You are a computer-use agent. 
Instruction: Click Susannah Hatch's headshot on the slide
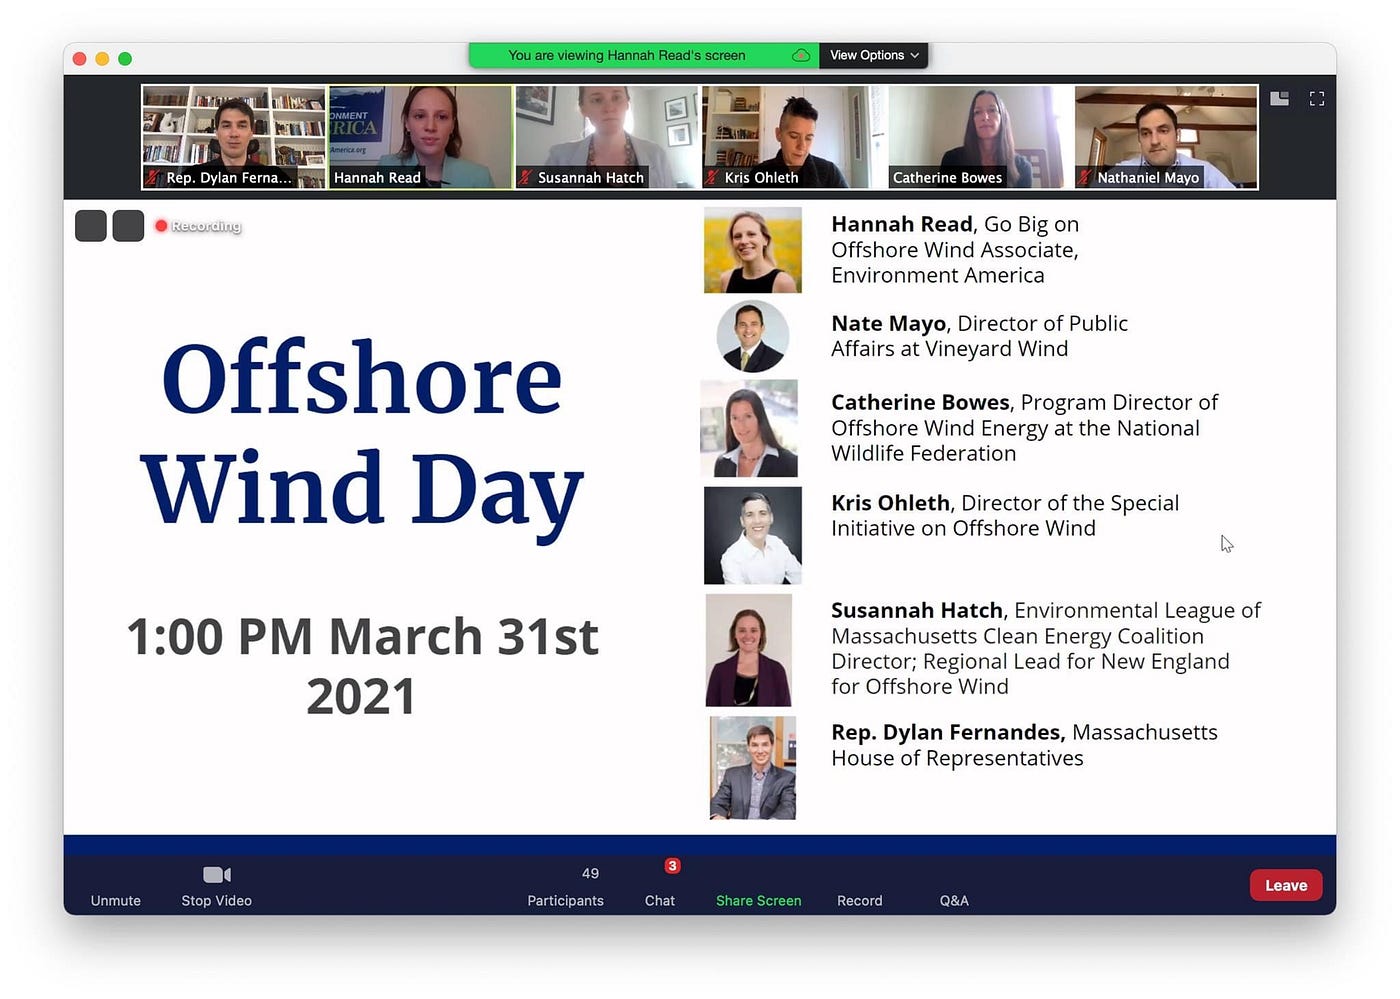(x=749, y=650)
